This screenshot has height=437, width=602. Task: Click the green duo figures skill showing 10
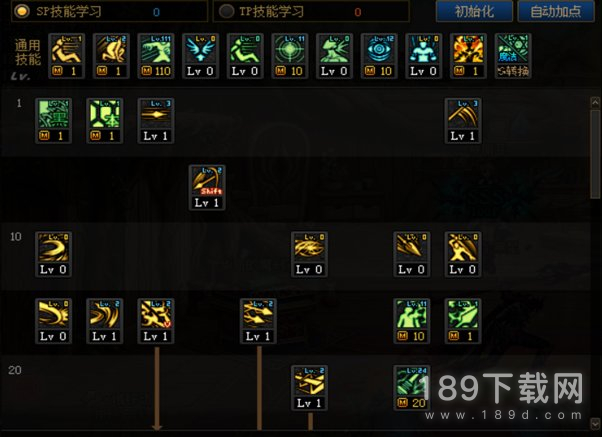tap(412, 321)
